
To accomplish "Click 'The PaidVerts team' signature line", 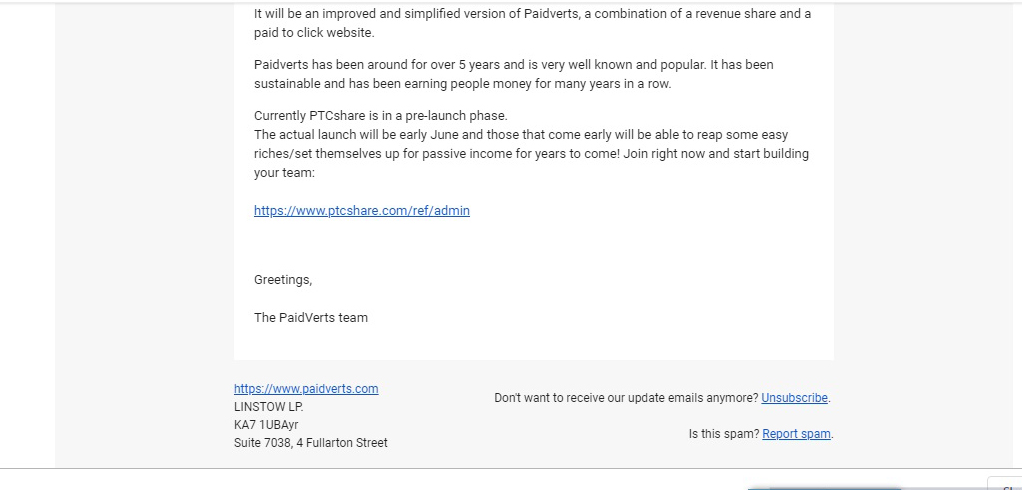I will pos(311,317).
